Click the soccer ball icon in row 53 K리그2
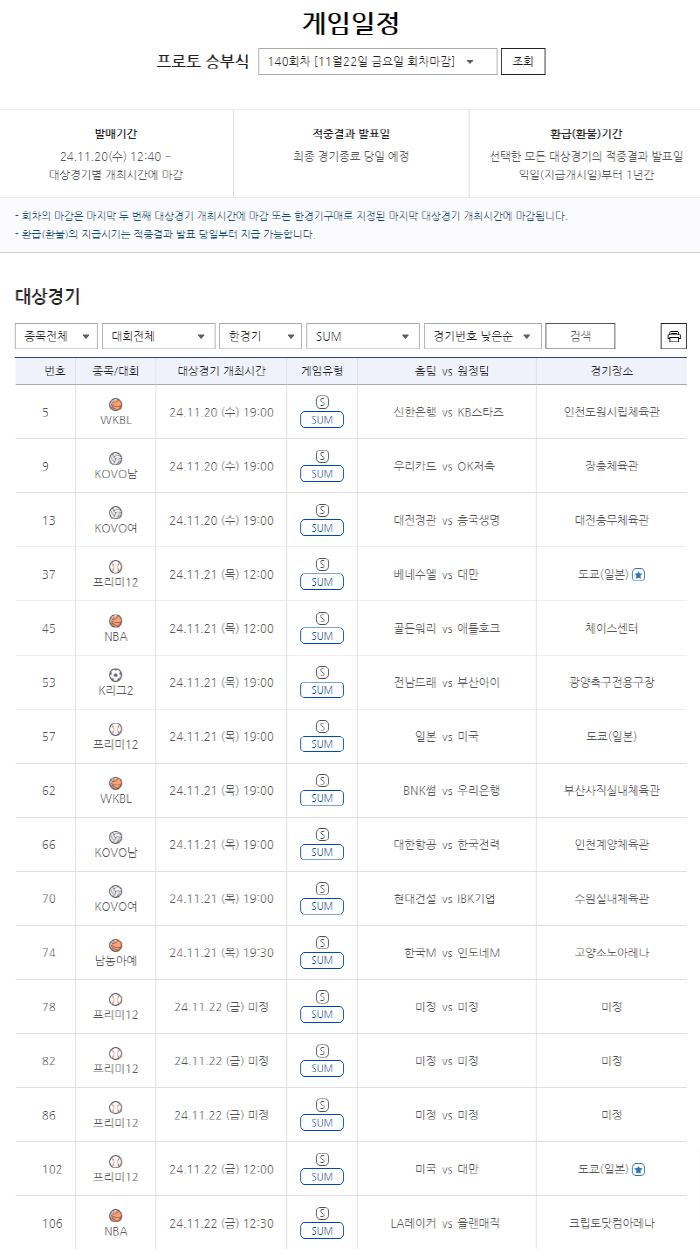This screenshot has width=700, height=1249. click(x=115, y=675)
